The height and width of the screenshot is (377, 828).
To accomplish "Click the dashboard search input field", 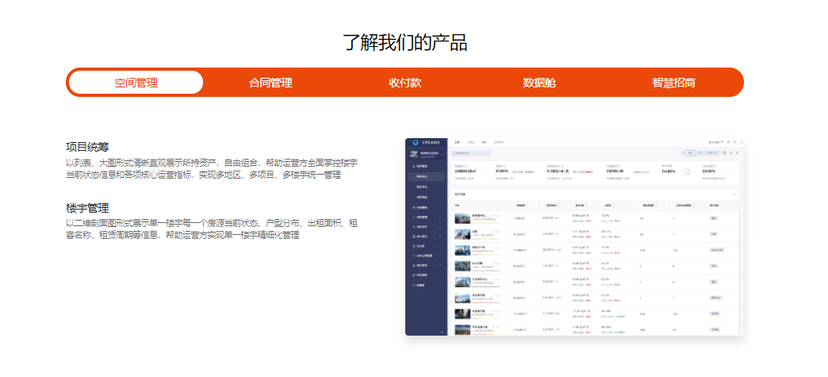I will [471, 153].
